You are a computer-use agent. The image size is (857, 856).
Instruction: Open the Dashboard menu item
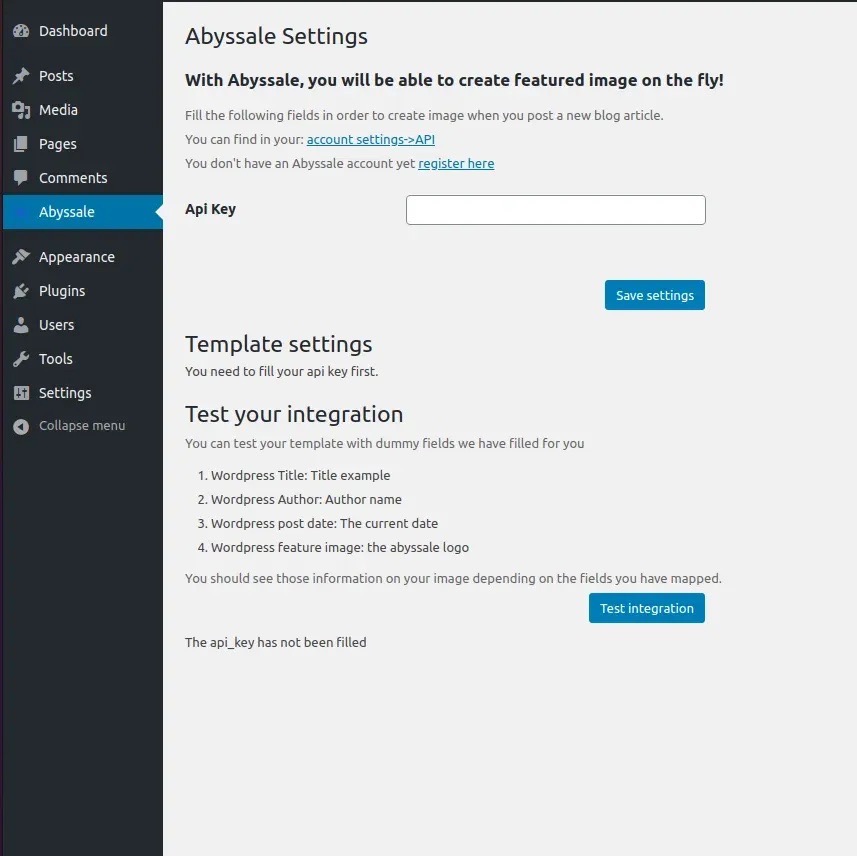point(83,31)
